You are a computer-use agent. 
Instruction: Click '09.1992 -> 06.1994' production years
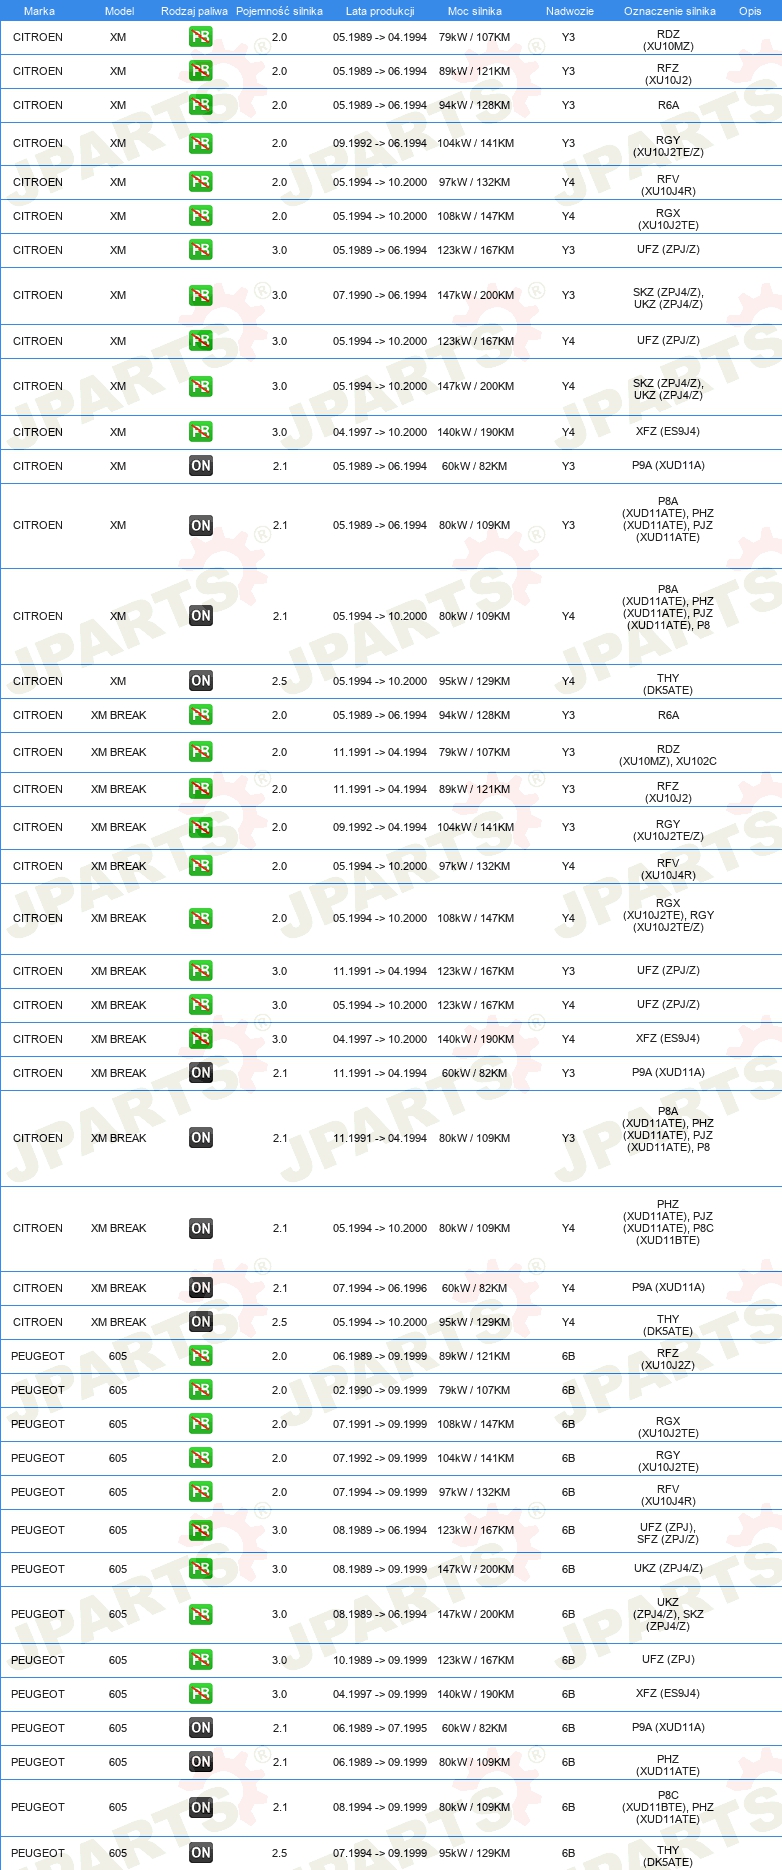pyautogui.click(x=380, y=143)
